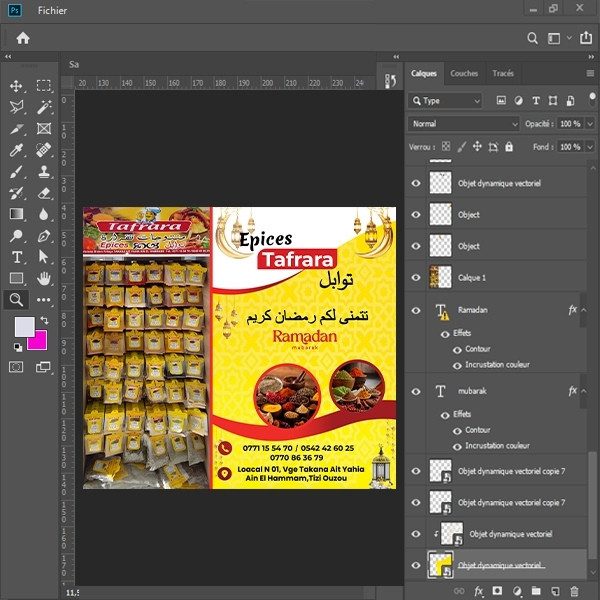The width and height of the screenshot is (600, 600).
Task: Collapse the Ramadan layer effects list
Action: click(588, 311)
